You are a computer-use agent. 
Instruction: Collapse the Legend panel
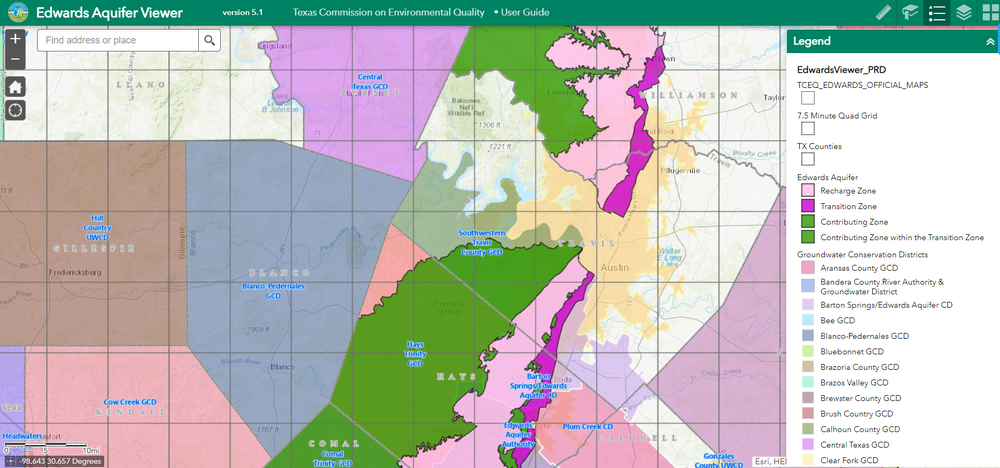990,42
